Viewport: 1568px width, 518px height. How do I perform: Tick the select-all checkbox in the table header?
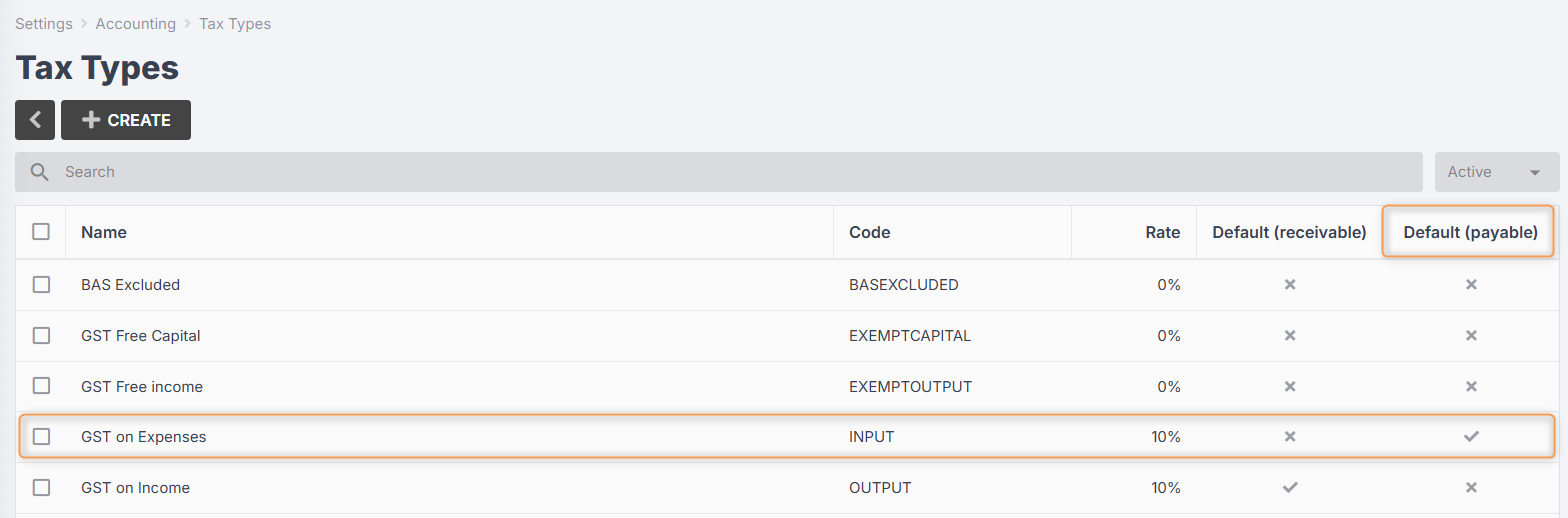pyautogui.click(x=41, y=232)
